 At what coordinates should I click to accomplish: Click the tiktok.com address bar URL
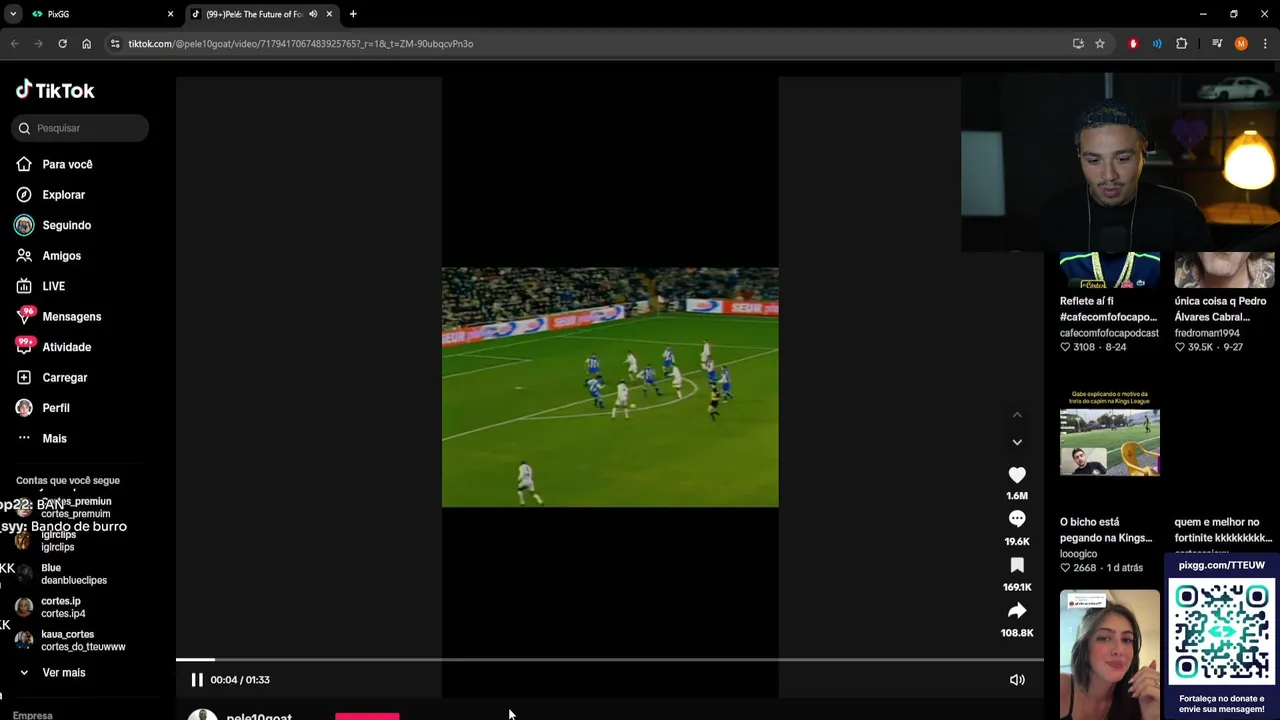tap(300, 44)
